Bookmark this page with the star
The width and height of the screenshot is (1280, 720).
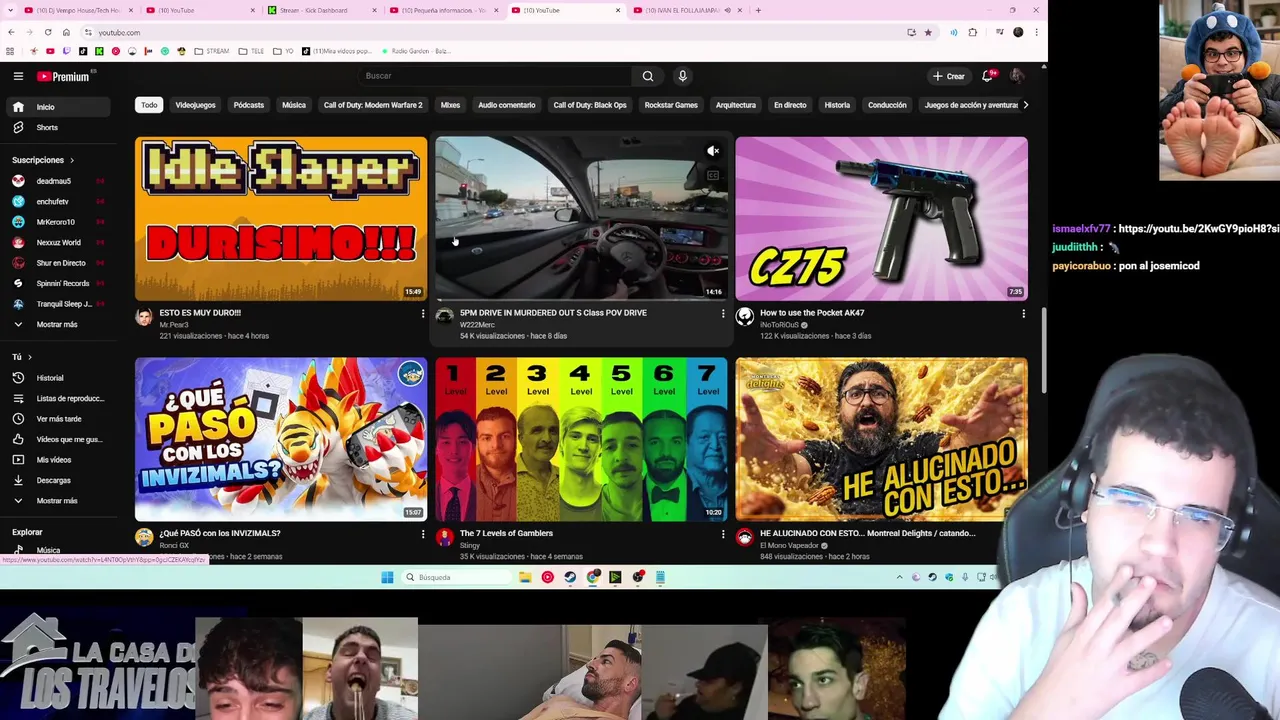(x=928, y=33)
